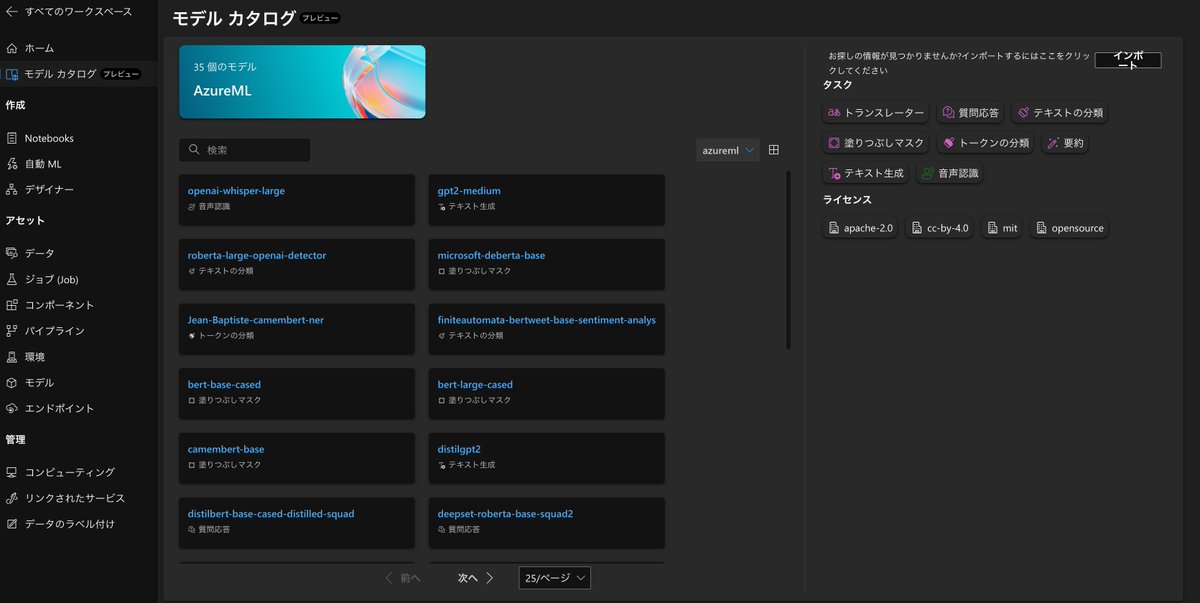Image resolution: width=1200 pixels, height=603 pixels.
Task: Open openai-whisper-large model
Action: (x=297, y=200)
